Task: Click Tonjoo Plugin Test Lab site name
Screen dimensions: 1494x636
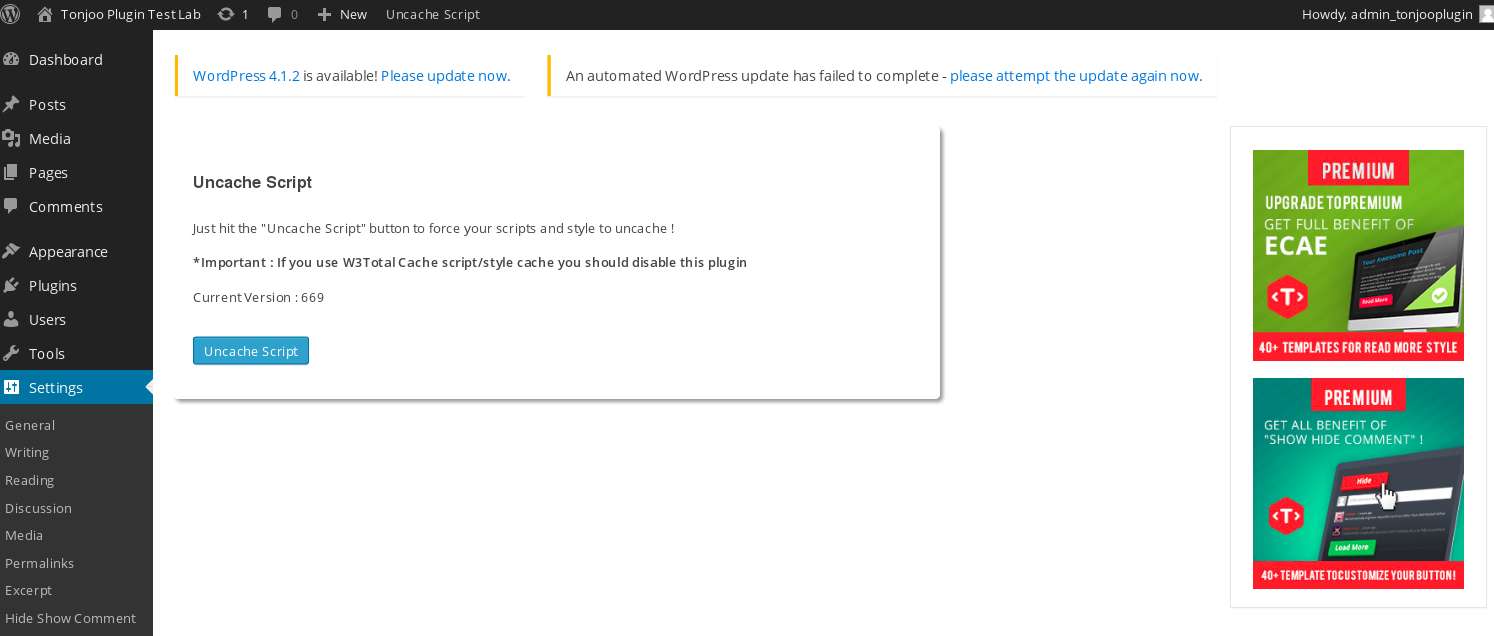Action: point(130,14)
